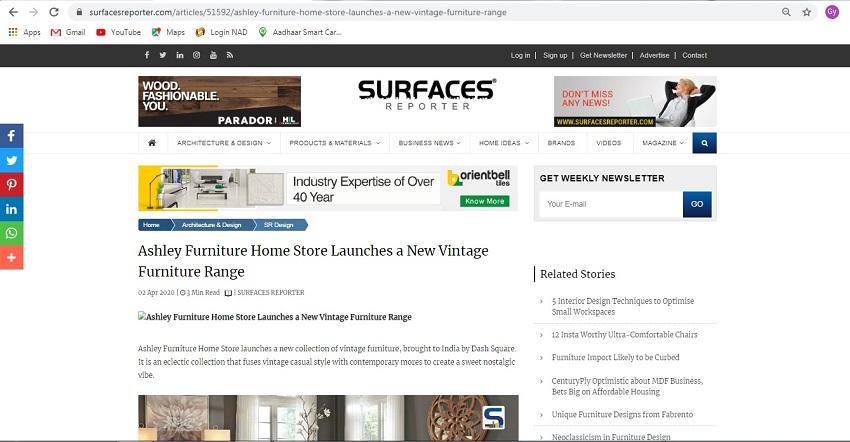Visit Facebook page from top bar icon

pos(147,55)
